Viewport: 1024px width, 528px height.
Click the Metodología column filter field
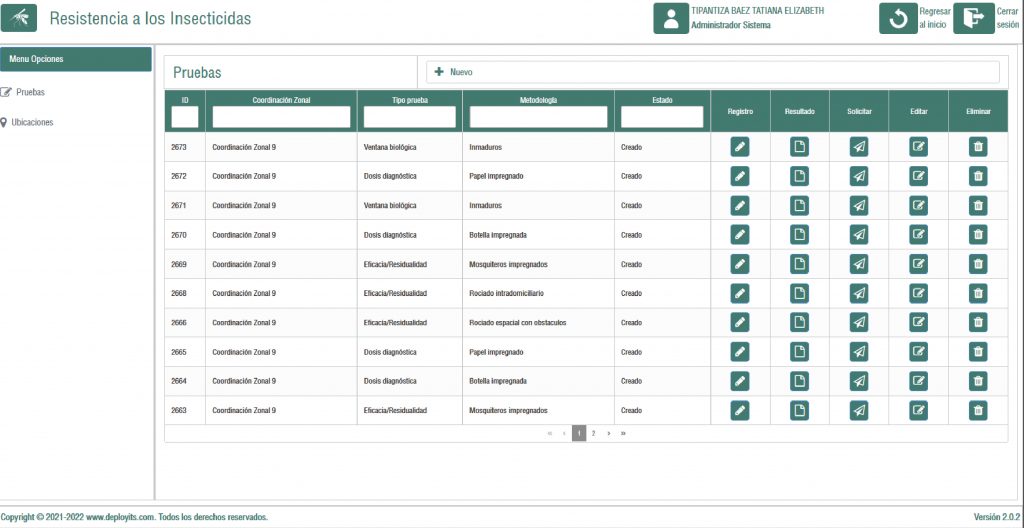pyautogui.click(x=538, y=117)
